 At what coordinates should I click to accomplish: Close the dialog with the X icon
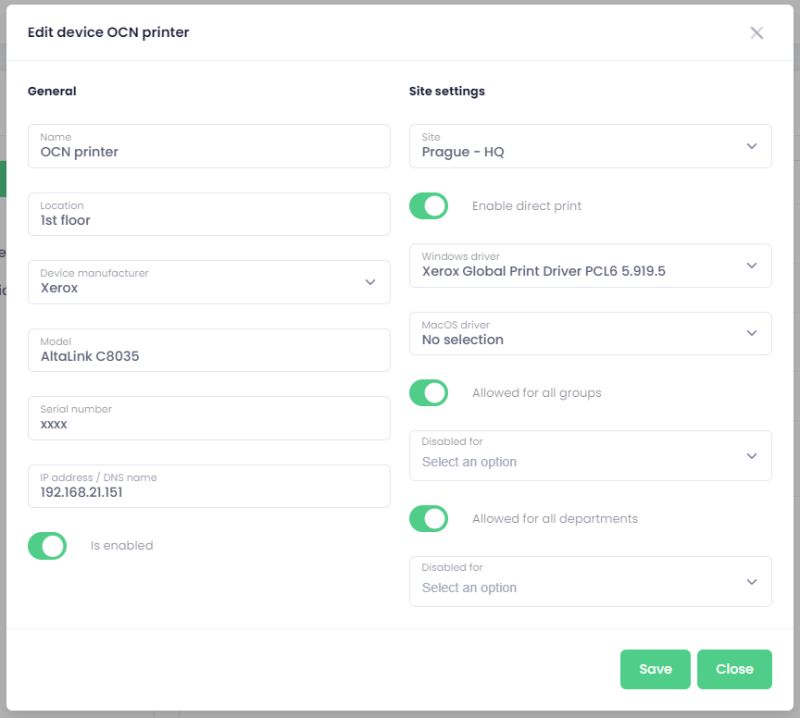click(x=757, y=33)
